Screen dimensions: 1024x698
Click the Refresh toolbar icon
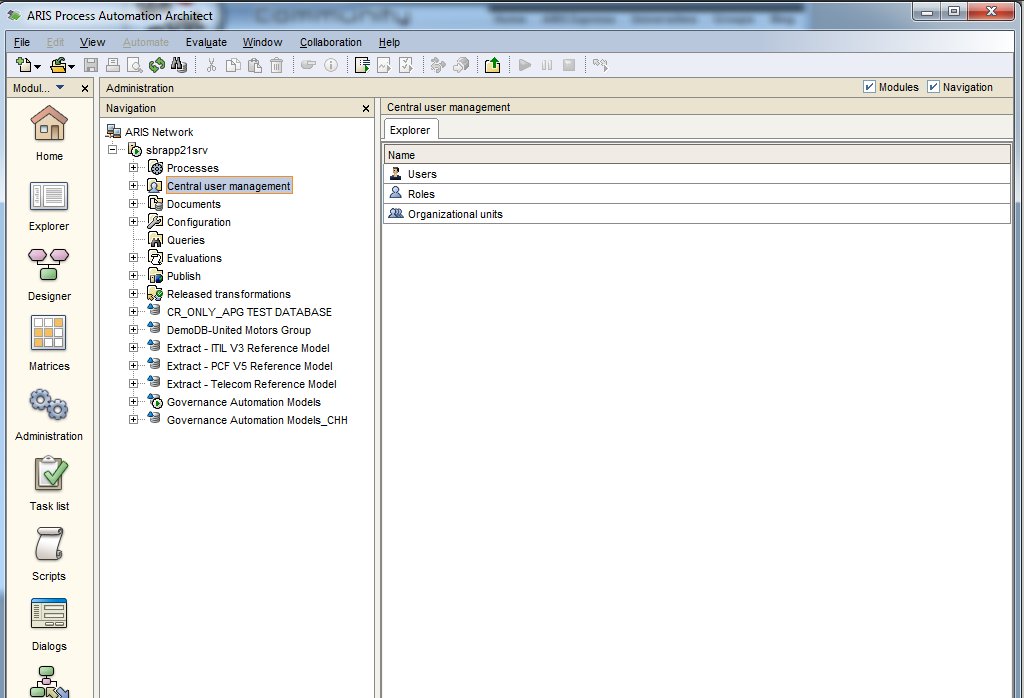click(x=156, y=64)
